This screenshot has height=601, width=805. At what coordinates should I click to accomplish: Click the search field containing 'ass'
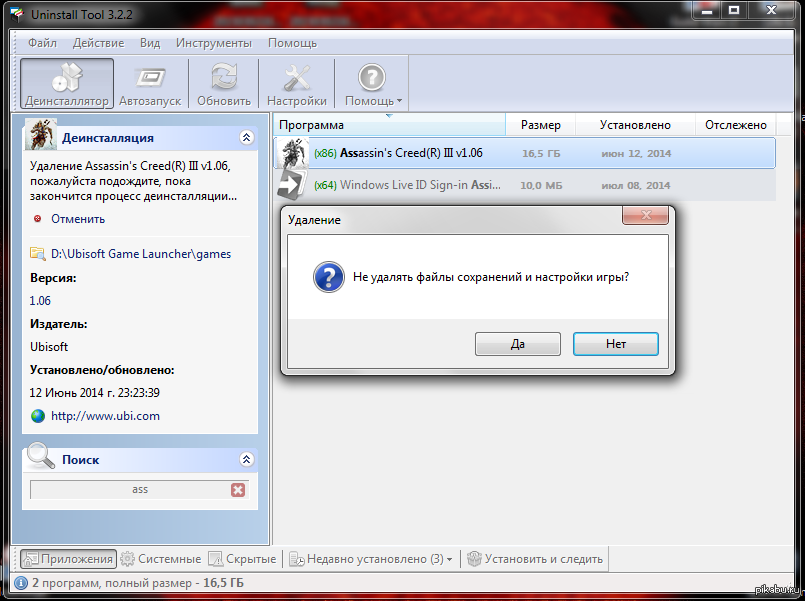[130, 490]
